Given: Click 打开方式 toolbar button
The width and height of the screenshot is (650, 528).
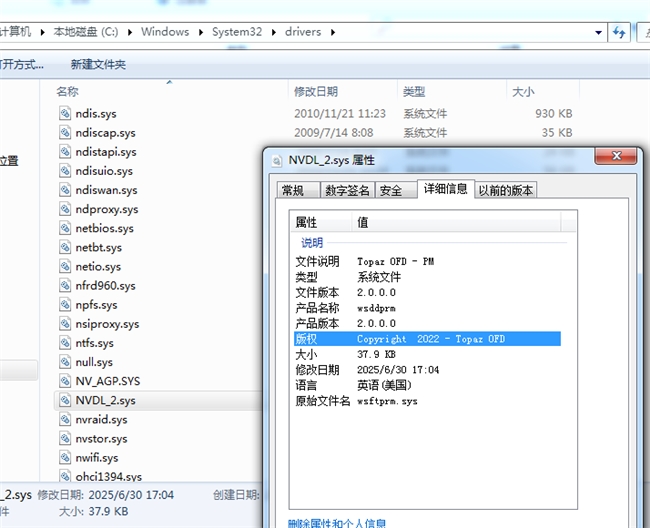Looking at the screenshot, I should (22, 64).
